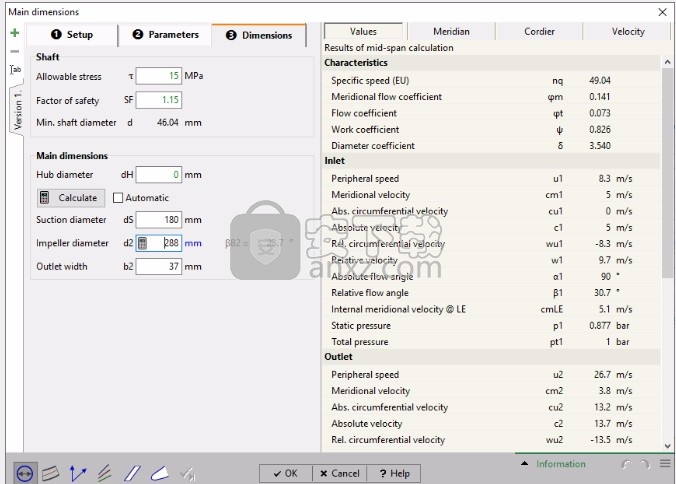Open the hamburger menu beside Information
Image resolution: width=676 pixels, height=484 pixels.
point(665,464)
